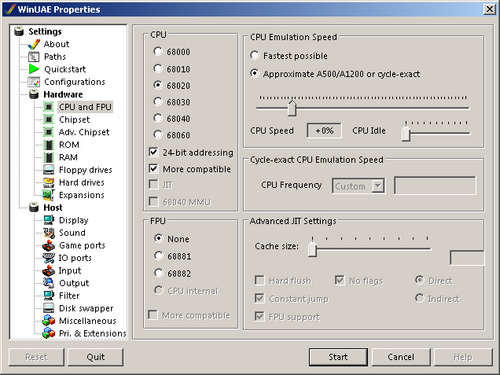Click the Host folder icon
The image size is (500, 375).
(34, 207)
